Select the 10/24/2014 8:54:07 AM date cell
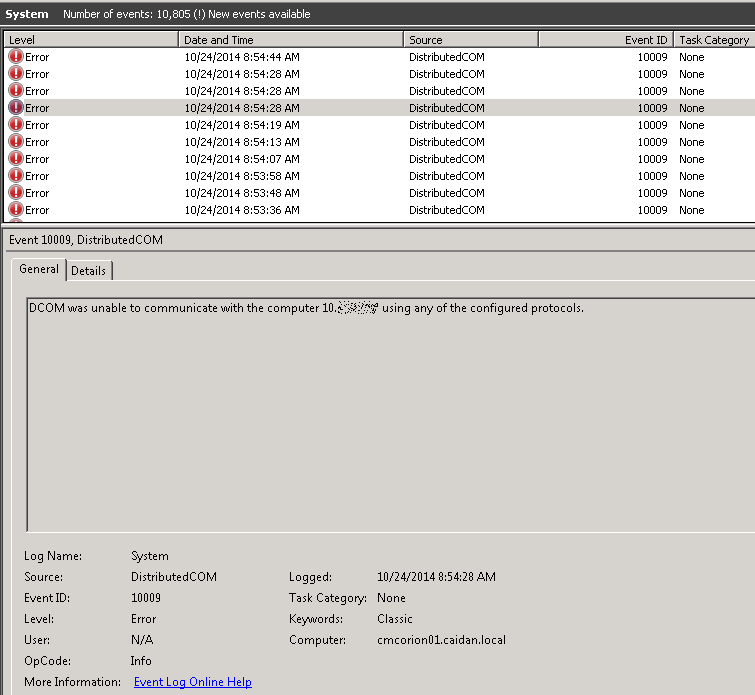Image resolution: width=755 pixels, height=695 pixels. tap(242, 158)
